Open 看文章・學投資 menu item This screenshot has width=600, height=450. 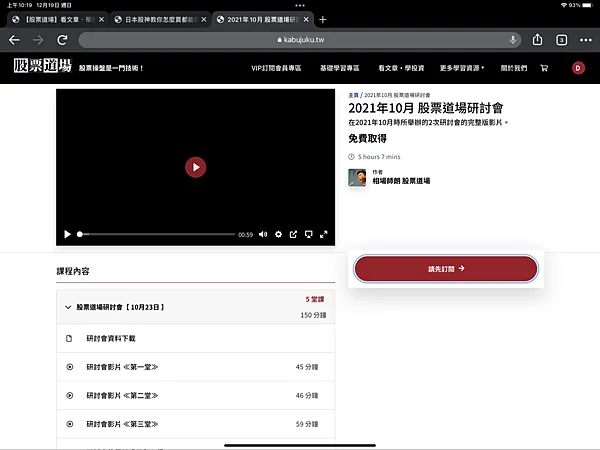401,68
